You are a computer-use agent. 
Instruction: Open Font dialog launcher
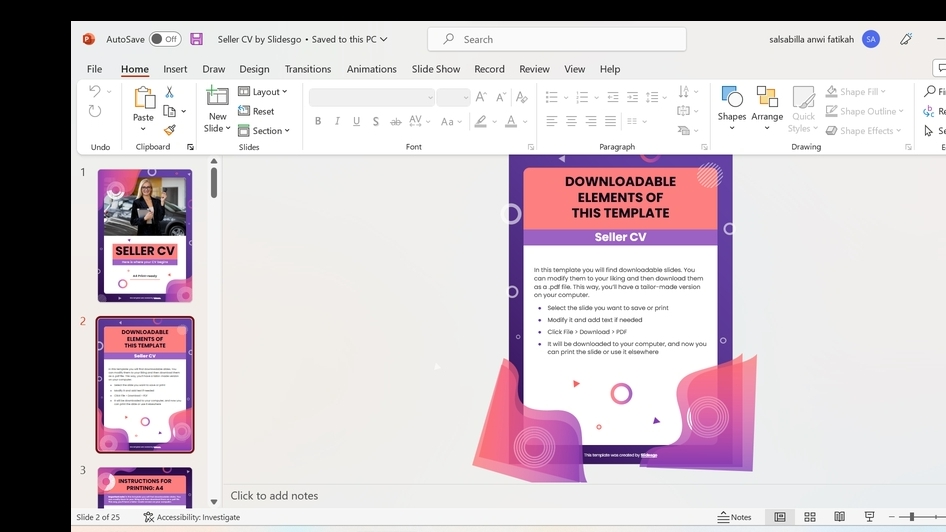coord(531,147)
